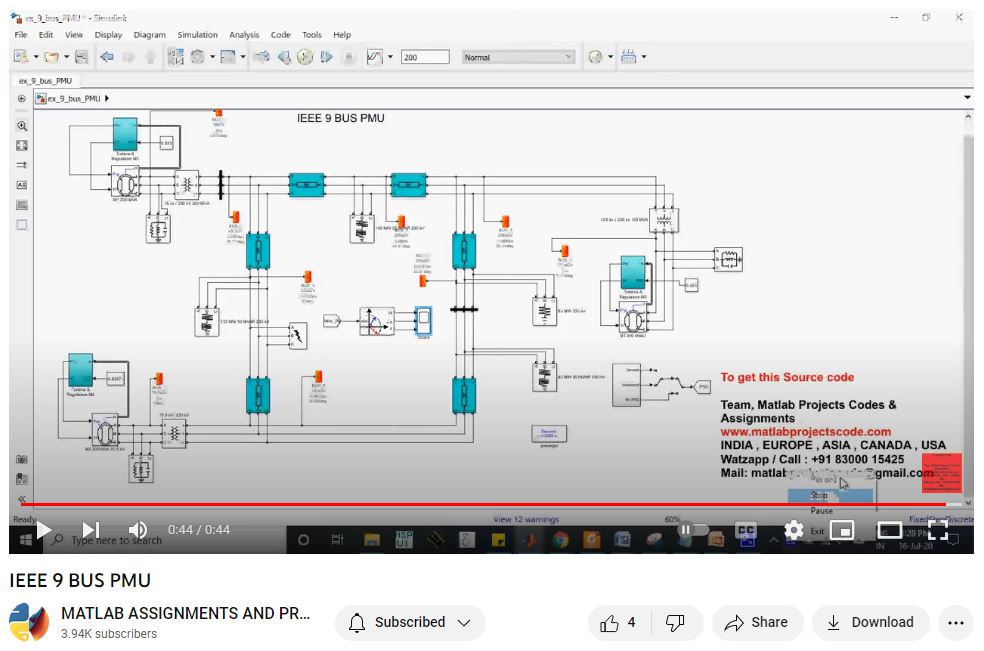The image size is (984, 651).
Task: Dislike the video with thumbs down
Action: point(676,623)
